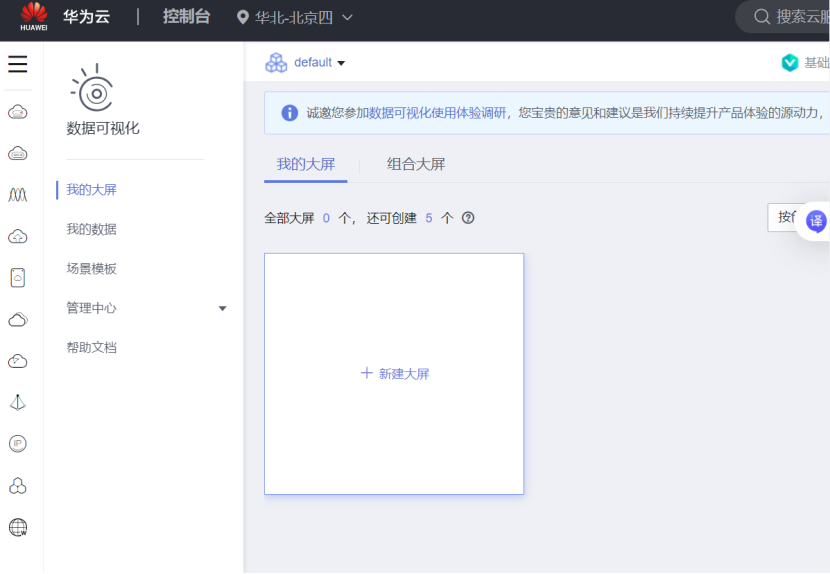Click the pyramid-shaped sidebar icon
Screen dimensions: 830x574
click(17, 402)
